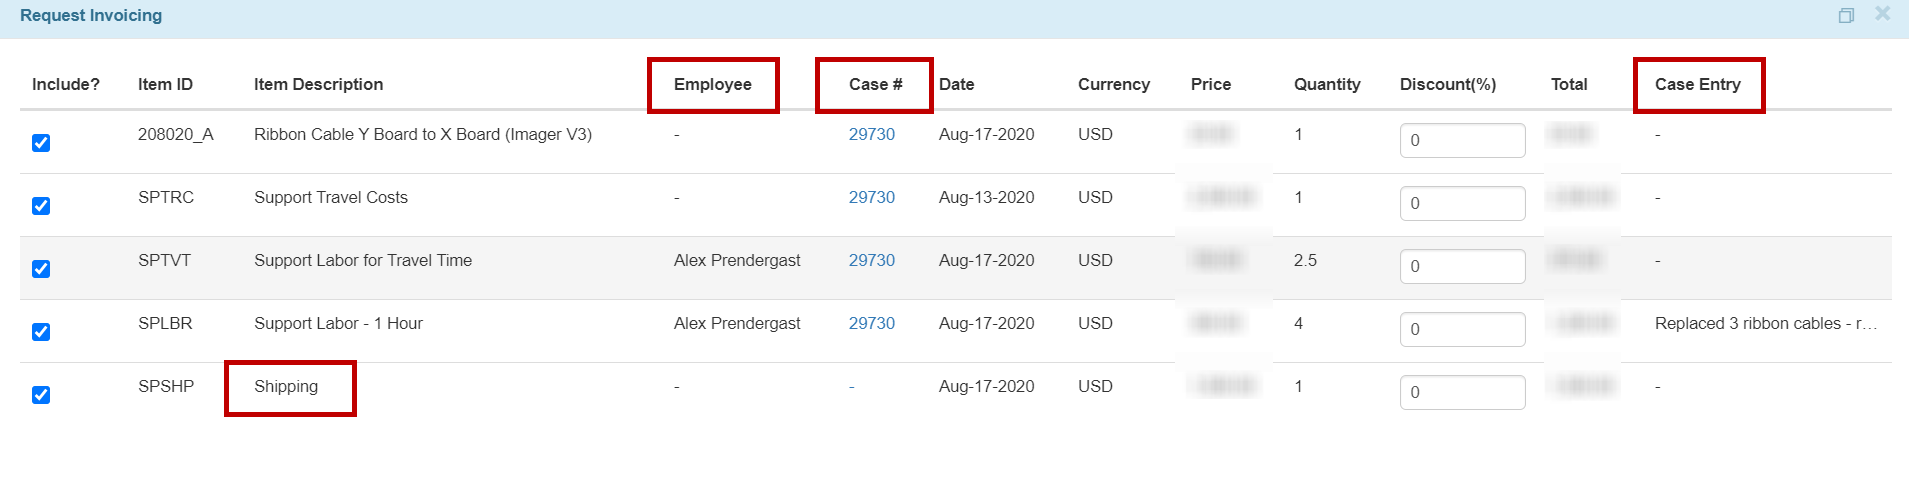Click the Employee column header
Viewport: 1909px width, 502px height.
click(x=712, y=84)
